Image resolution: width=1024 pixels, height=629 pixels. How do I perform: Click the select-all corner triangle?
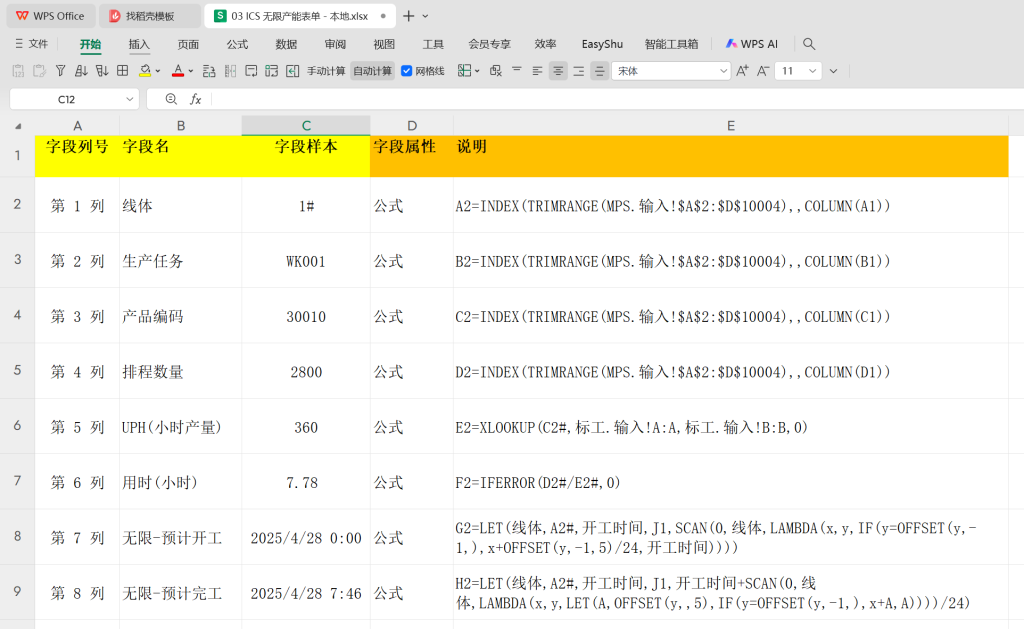18,125
